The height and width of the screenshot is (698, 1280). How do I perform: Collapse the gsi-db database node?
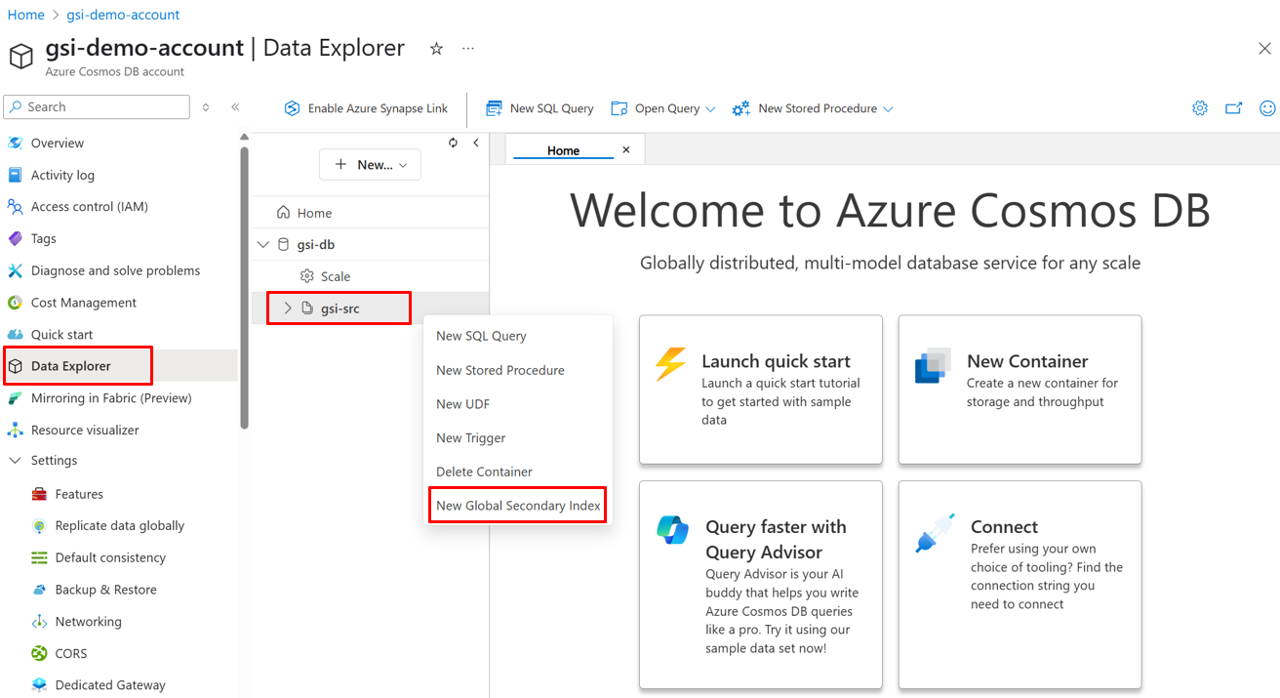coord(263,244)
